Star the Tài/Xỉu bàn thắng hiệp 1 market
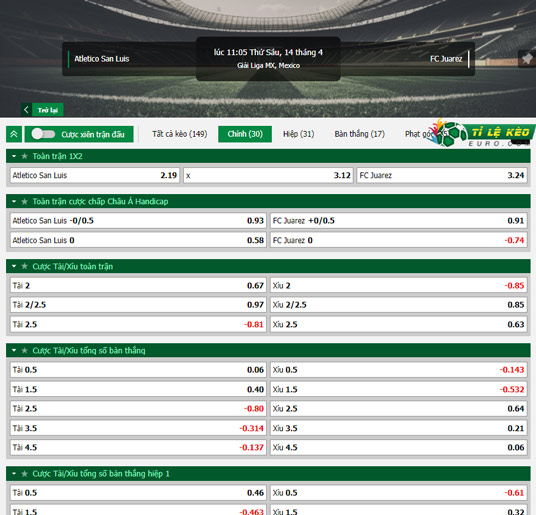 24,474
